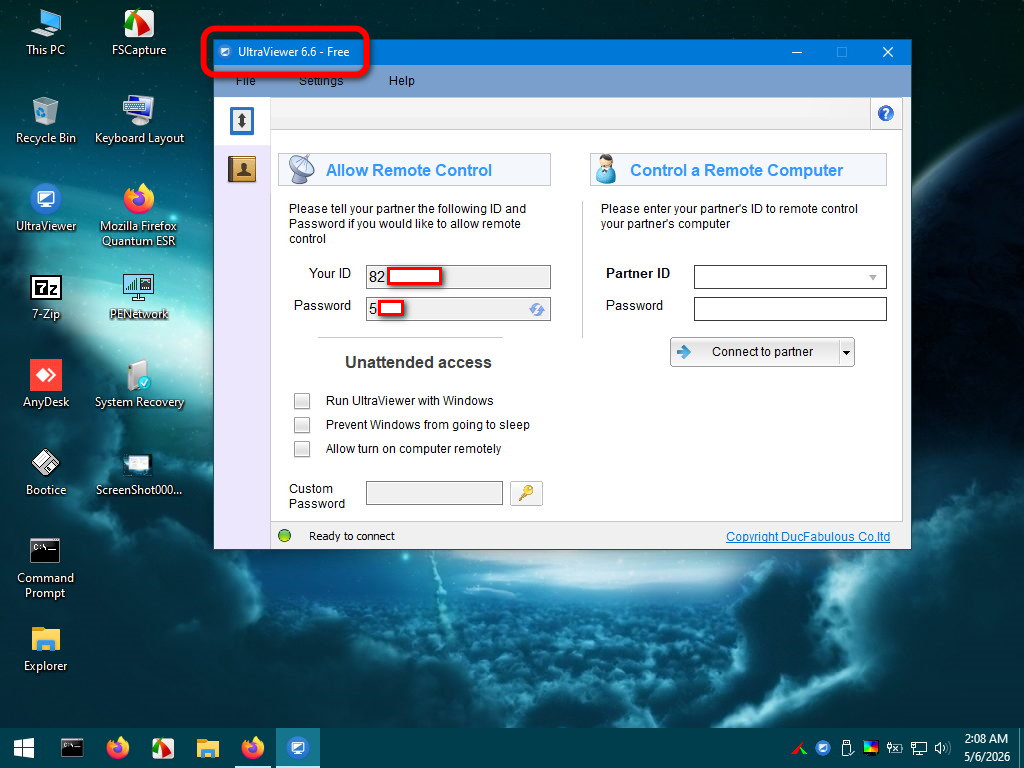Click the green Ready to connect status indicator
The image size is (1024, 768).
(x=285, y=536)
